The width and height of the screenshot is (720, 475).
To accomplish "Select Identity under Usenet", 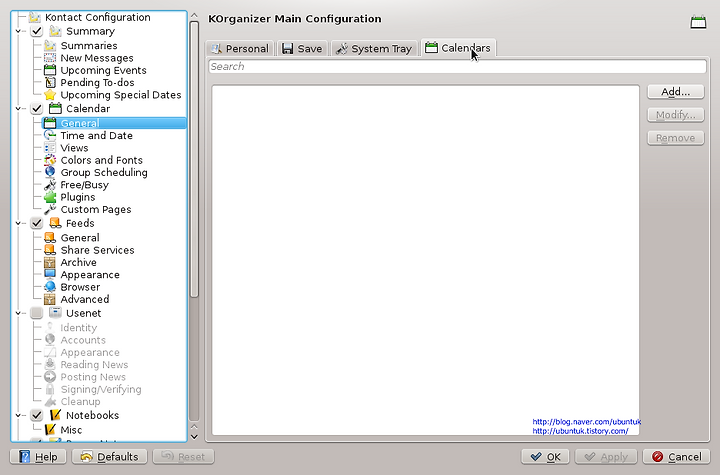I will [79, 328].
